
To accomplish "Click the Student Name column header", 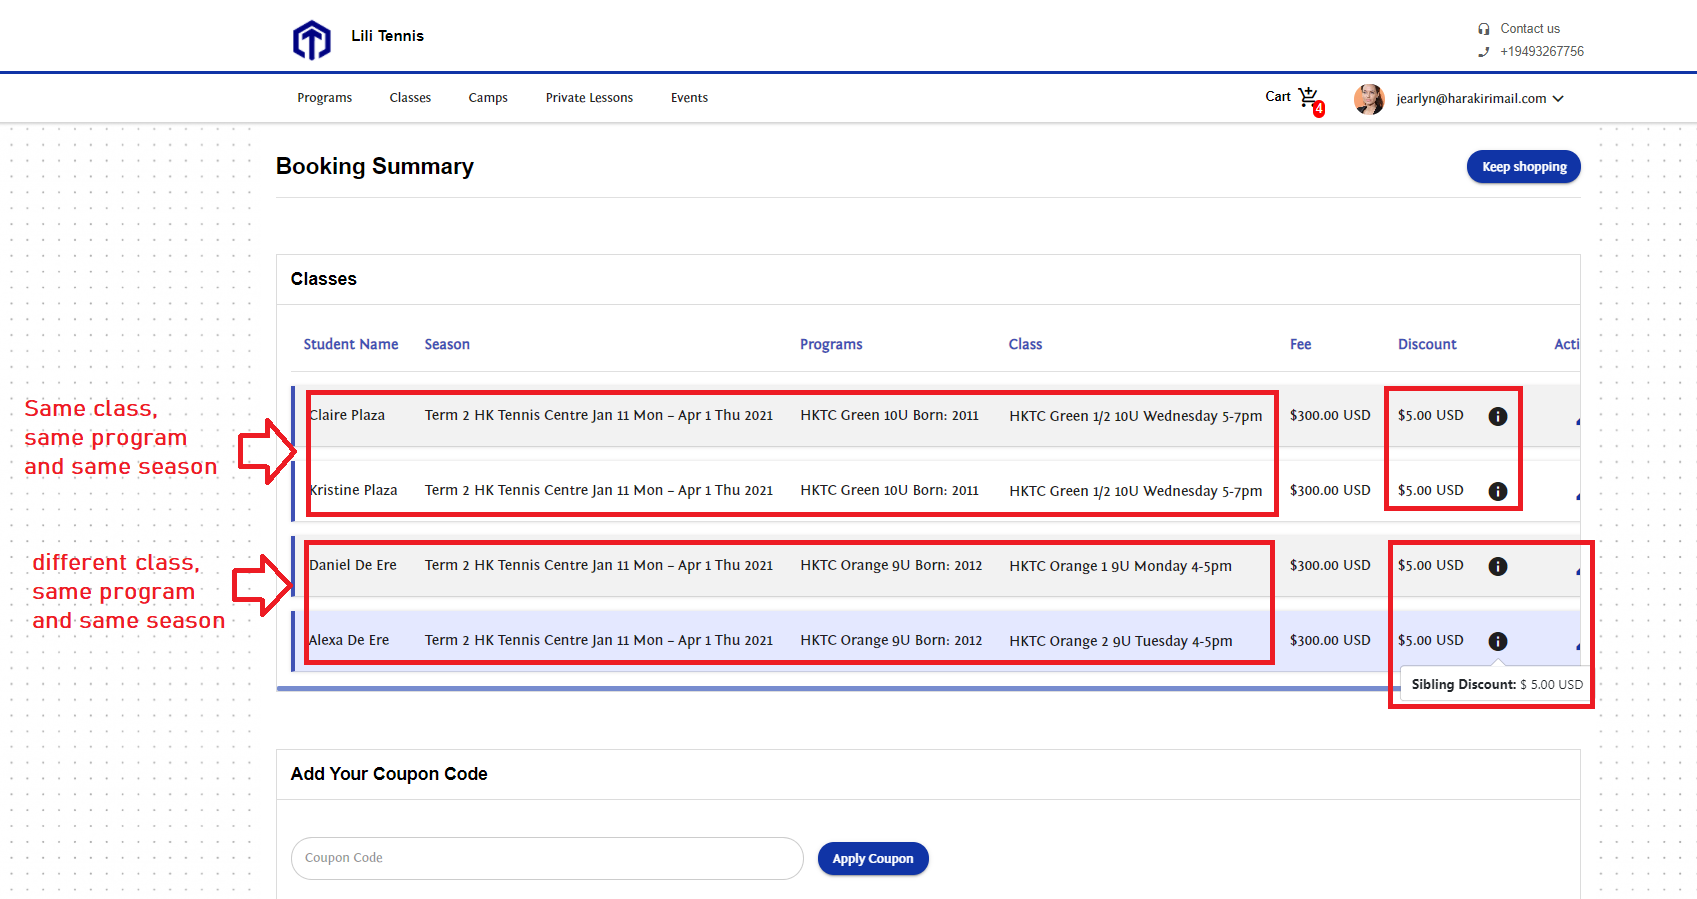I will tap(351, 344).
